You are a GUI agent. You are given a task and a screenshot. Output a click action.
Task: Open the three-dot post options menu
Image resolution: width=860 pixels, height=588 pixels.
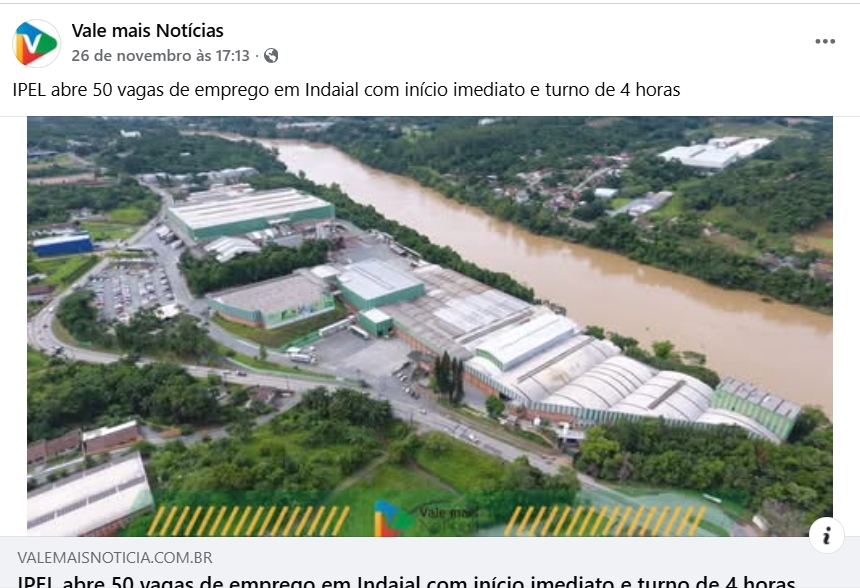[x=825, y=42]
